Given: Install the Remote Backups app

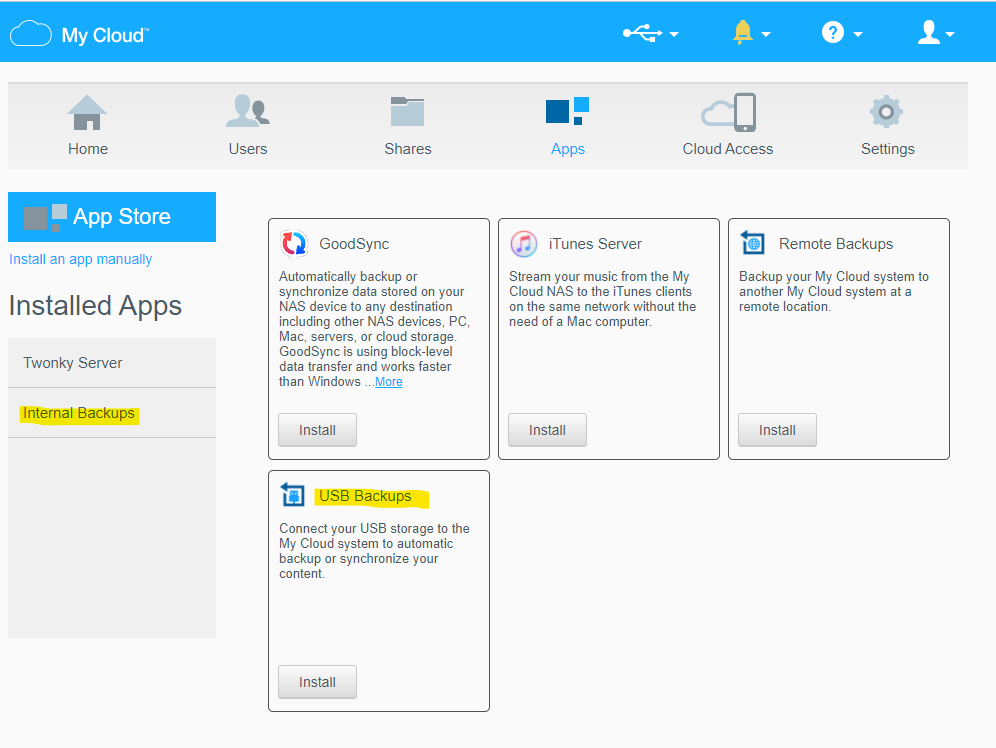Looking at the screenshot, I should [x=777, y=430].
